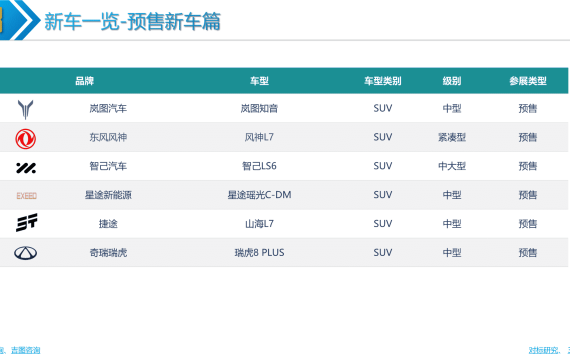
Task: Click the 紧凑型 level cell
Action: pyautogui.click(x=452, y=137)
